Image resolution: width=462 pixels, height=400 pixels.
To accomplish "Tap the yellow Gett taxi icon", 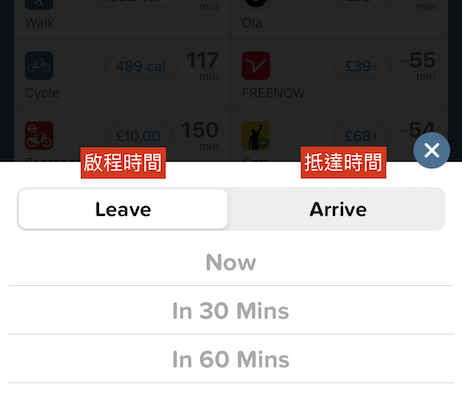I will [256, 136].
